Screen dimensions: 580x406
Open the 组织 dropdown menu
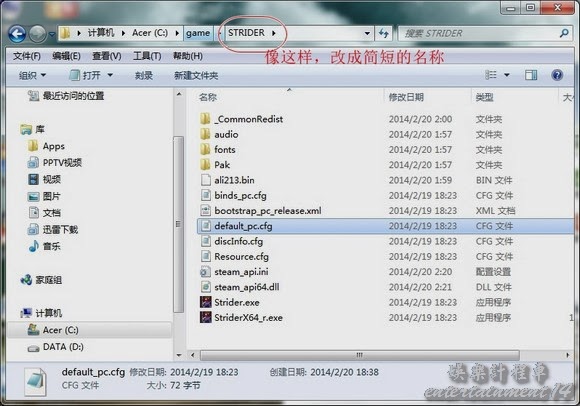(x=32, y=75)
